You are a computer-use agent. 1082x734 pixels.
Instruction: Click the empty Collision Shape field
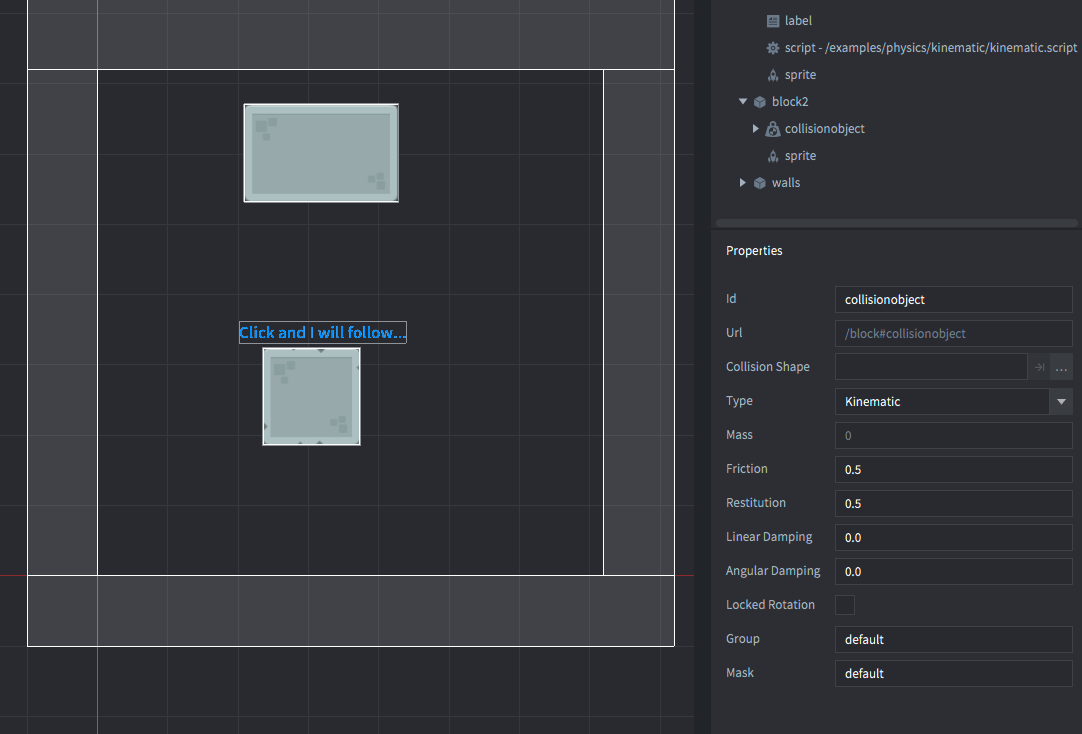[x=931, y=367]
